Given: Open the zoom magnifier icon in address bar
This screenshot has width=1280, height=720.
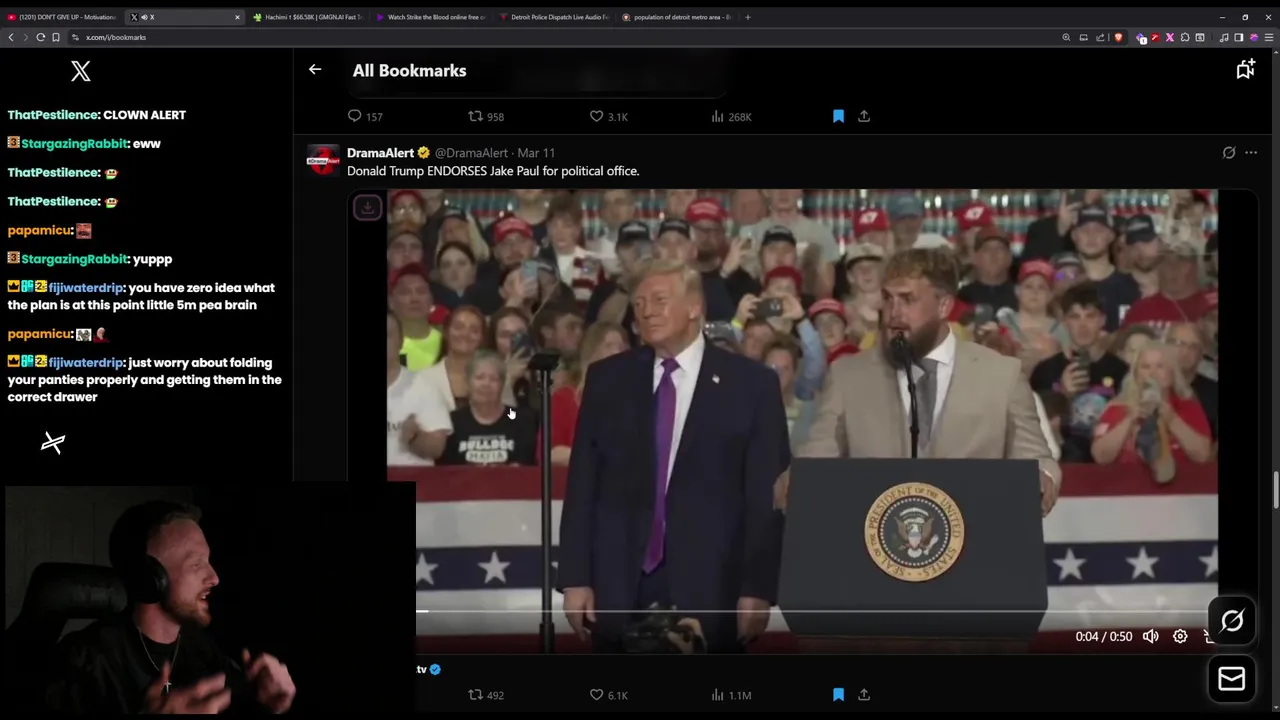Looking at the screenshot, I should click(1066, 37).
